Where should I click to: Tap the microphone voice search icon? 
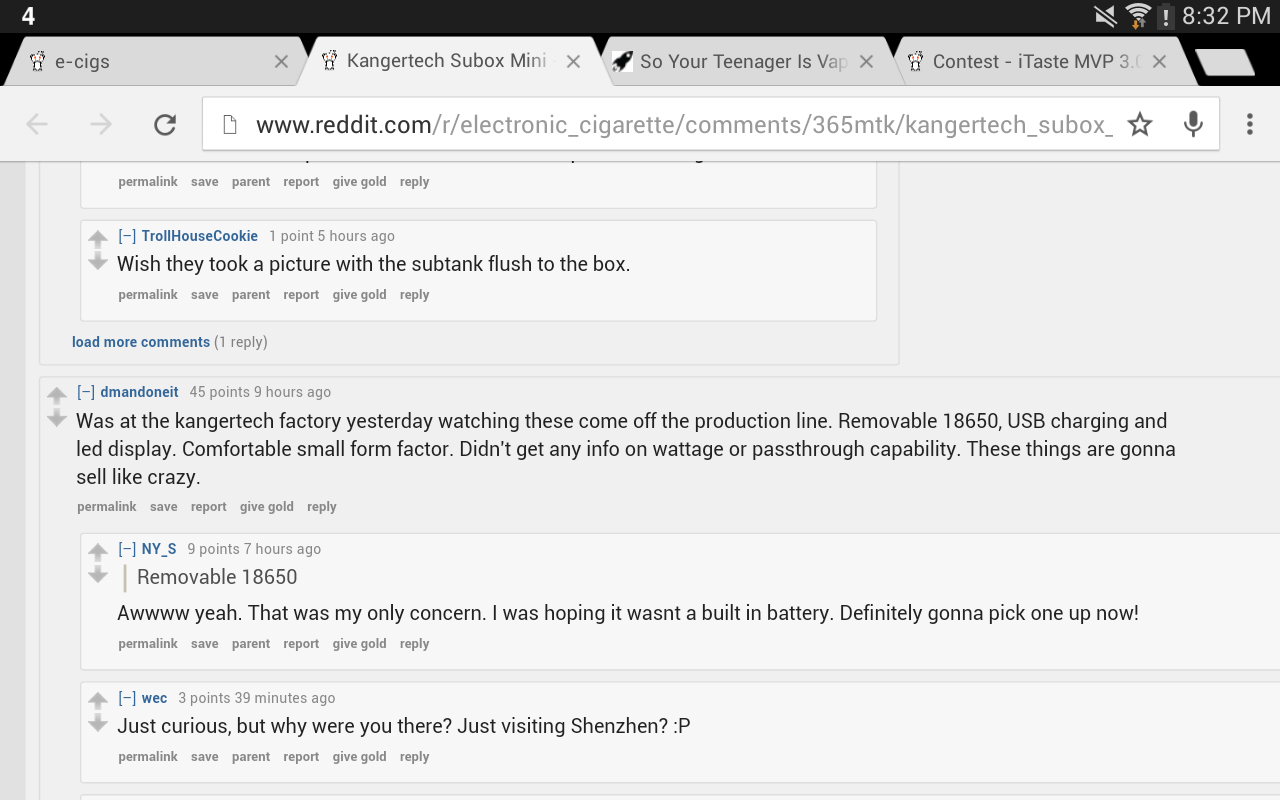click(1193, 124)
